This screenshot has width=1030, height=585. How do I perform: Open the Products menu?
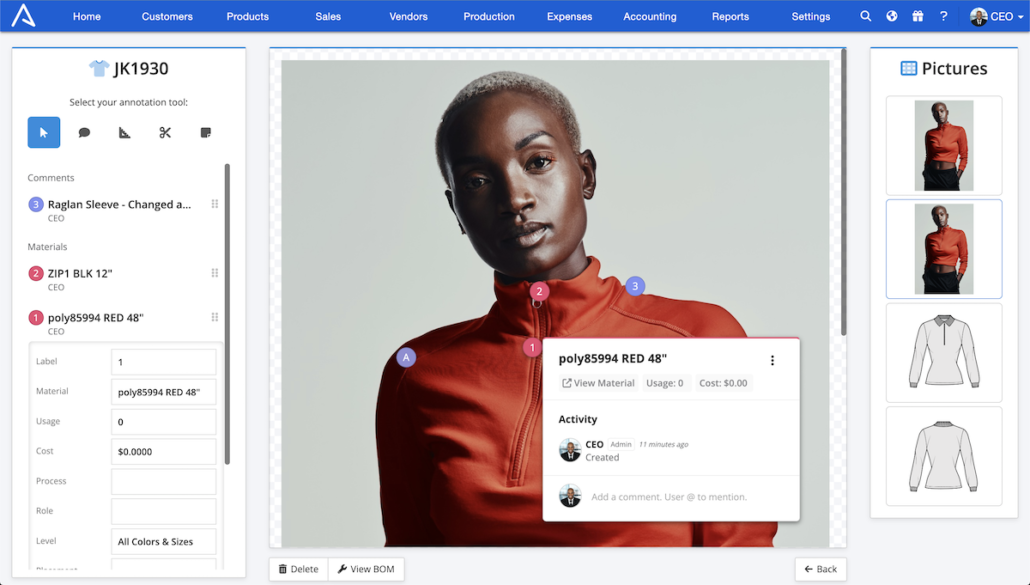(248, 16)
